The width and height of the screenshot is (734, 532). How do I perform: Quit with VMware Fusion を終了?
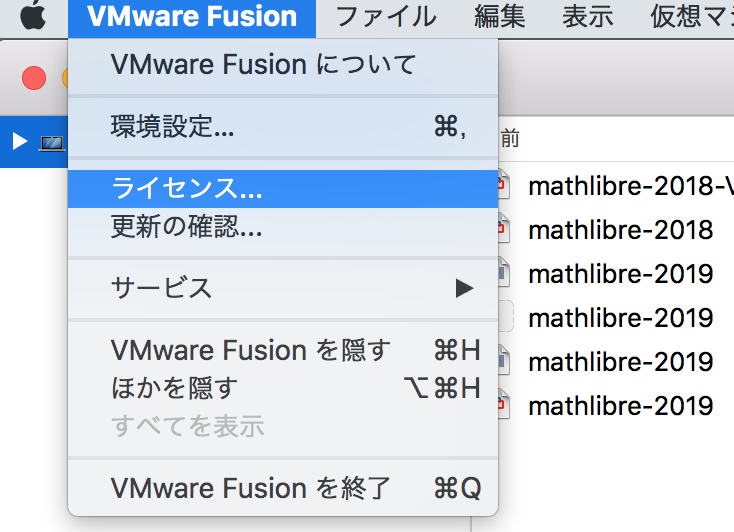pyautogui.click(x=250, y=488)
